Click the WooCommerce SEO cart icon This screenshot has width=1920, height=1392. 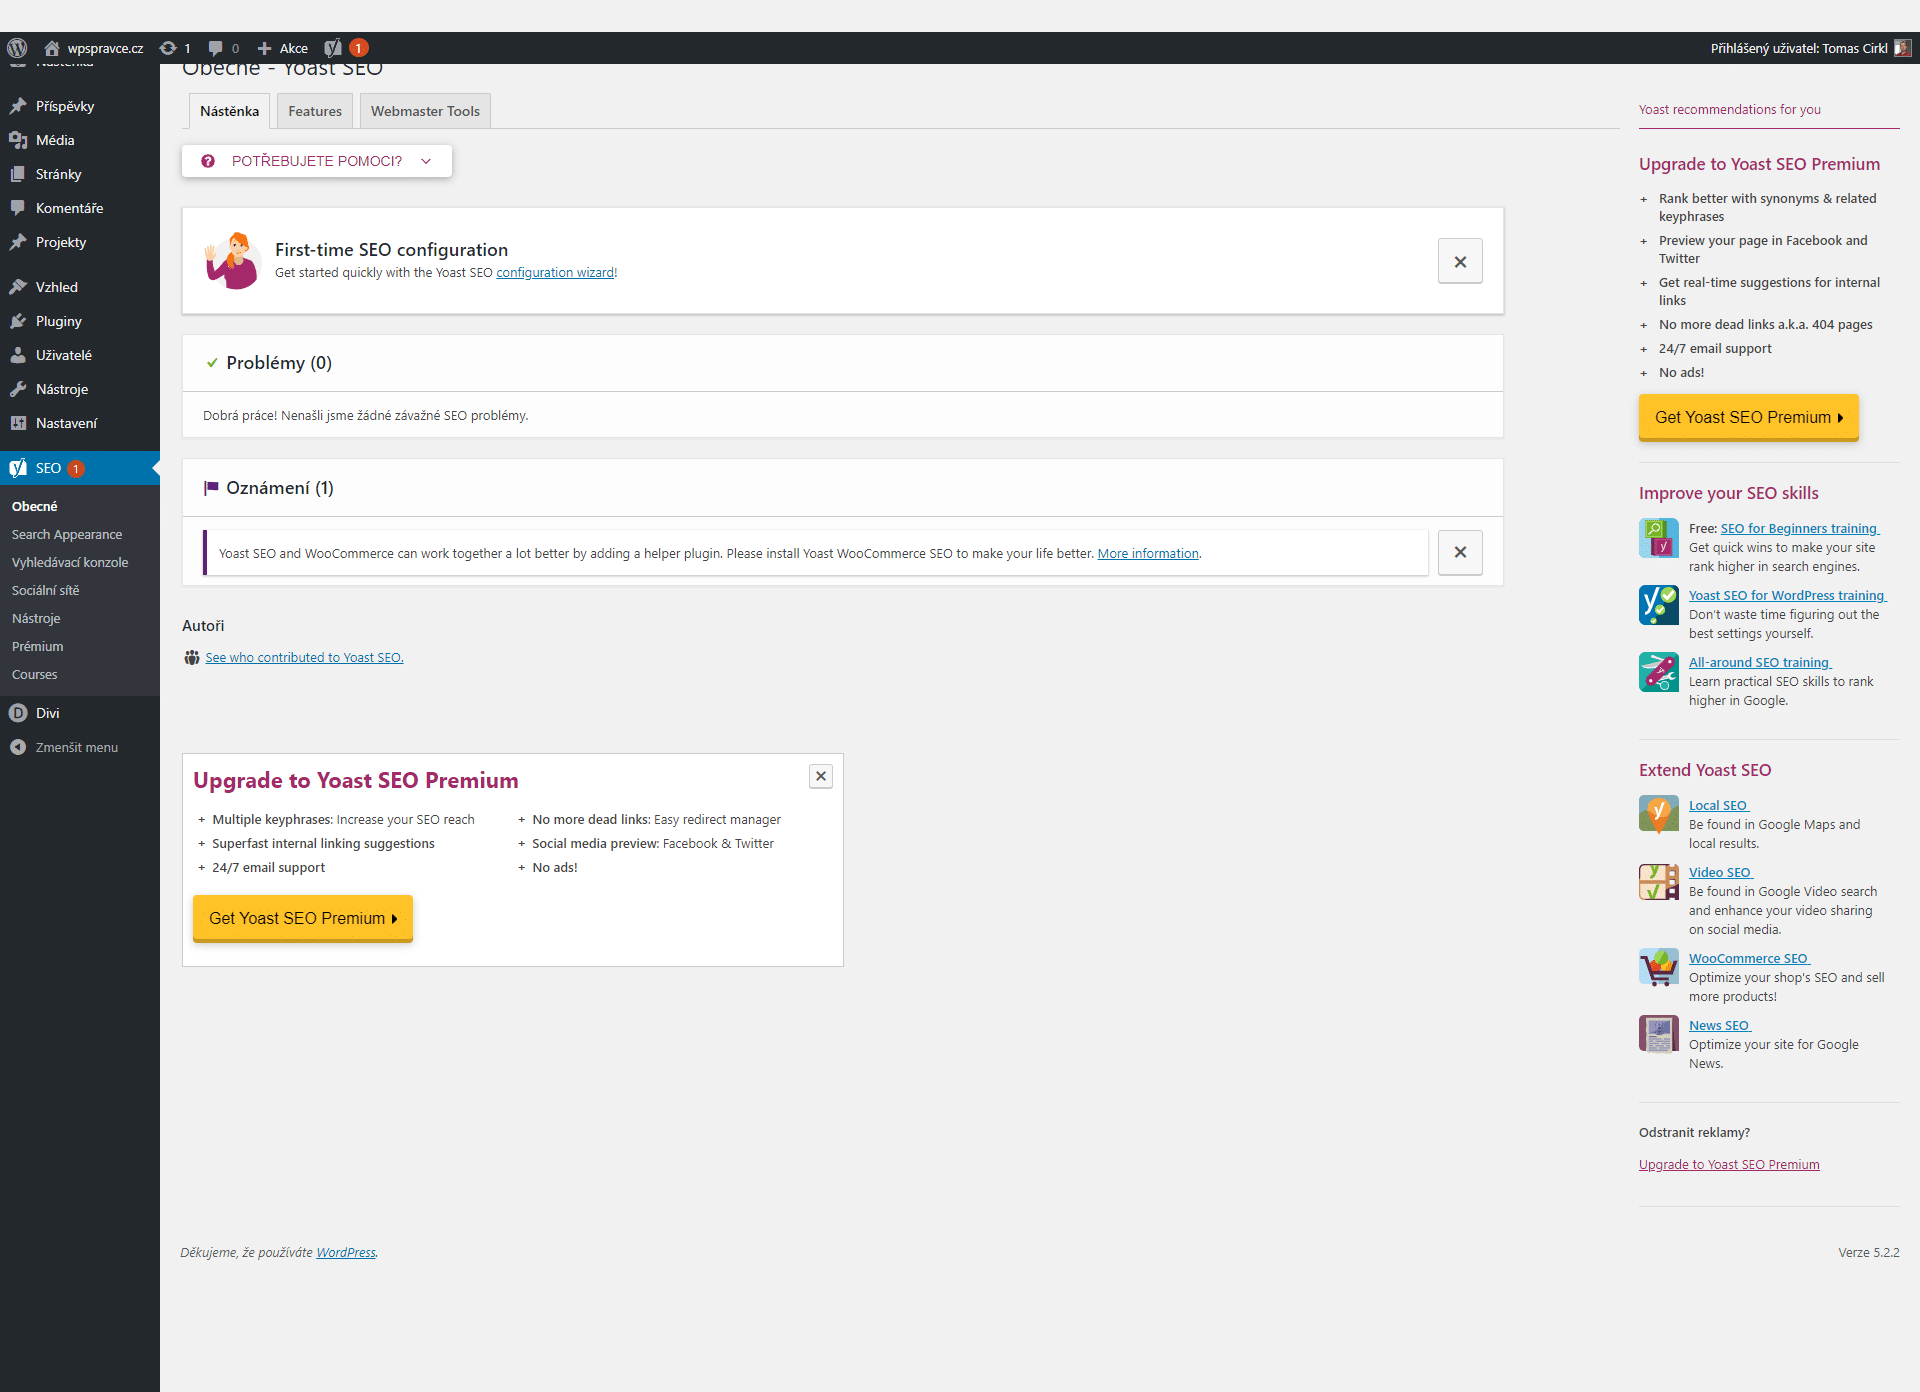coord(1659,968)
